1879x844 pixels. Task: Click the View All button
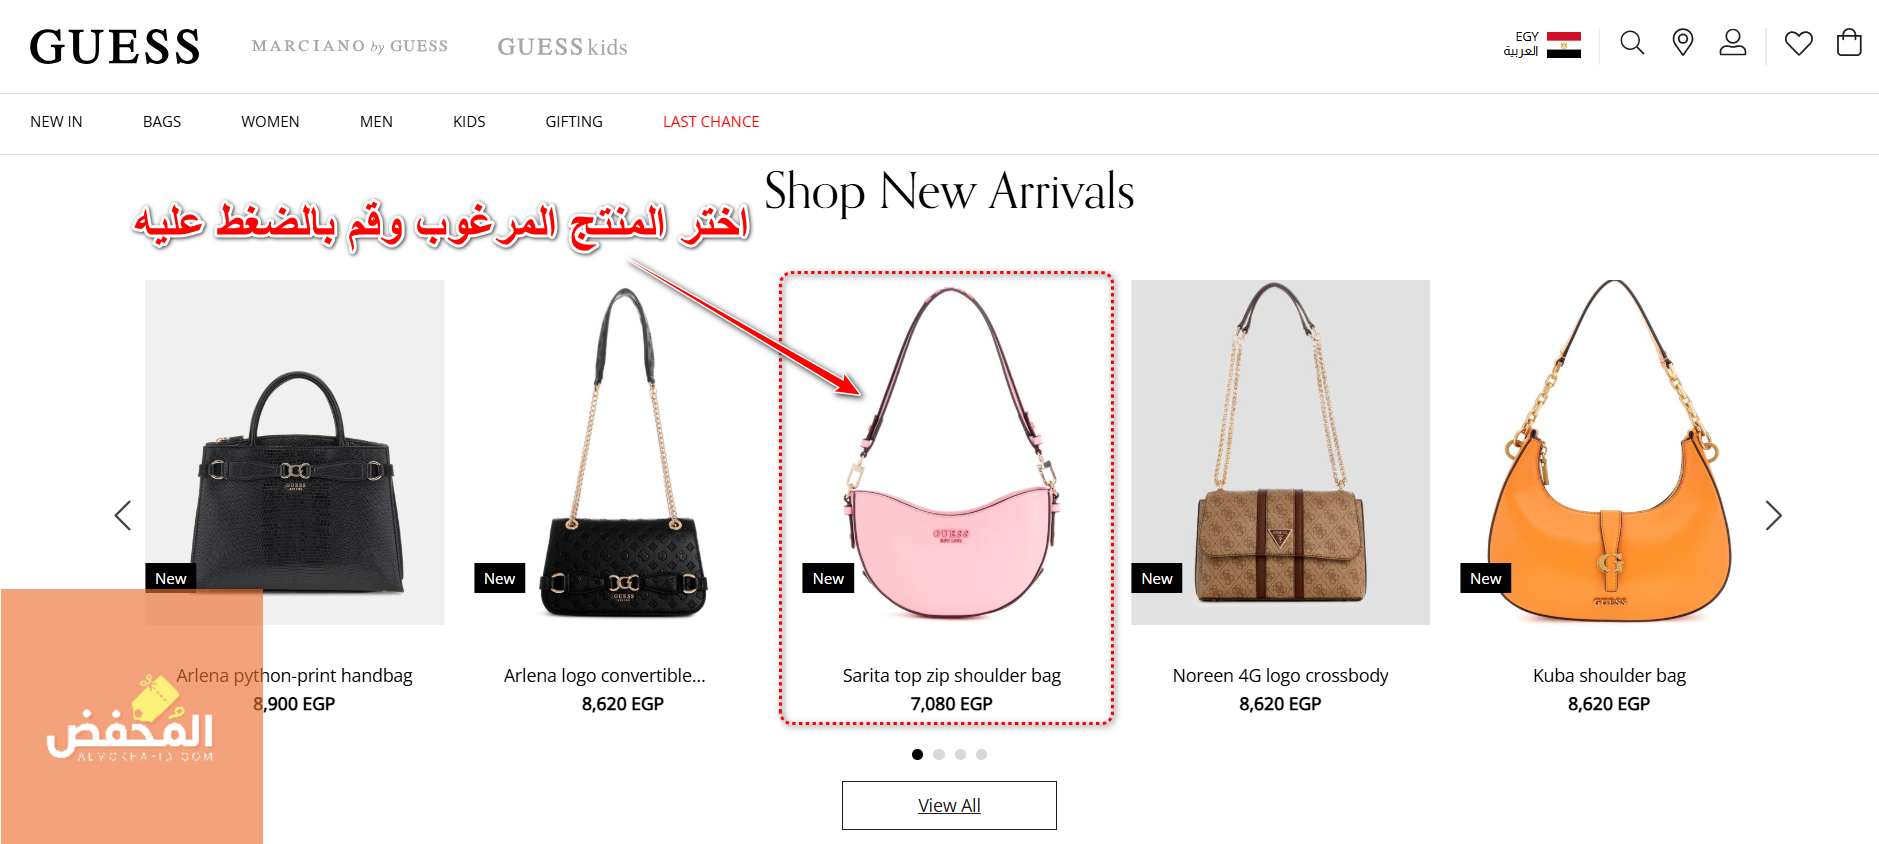[x=949, y=805]
